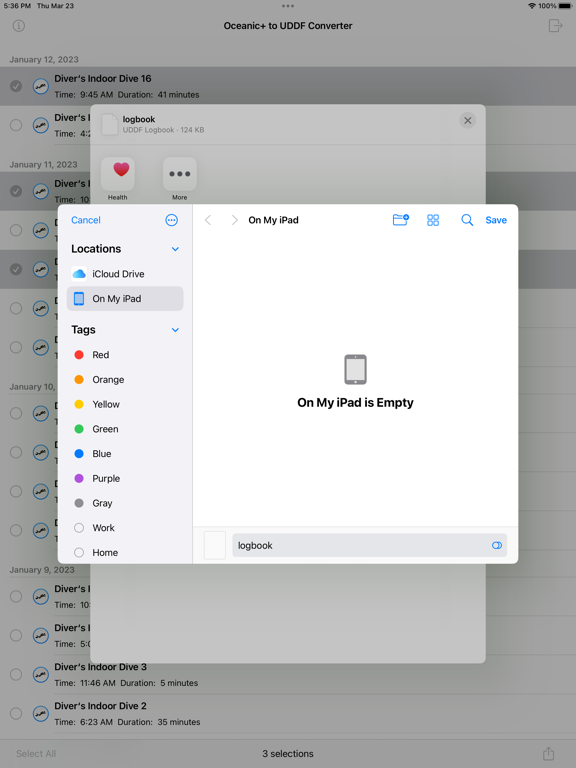
Task: Choose the Purple tag
Action: [x=125, y=479]
